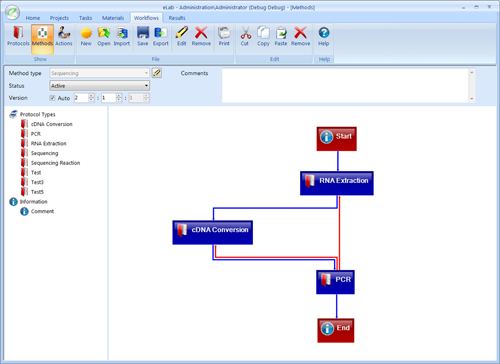Open the Status dropdown
Screen dimensions: 500x364
click(99, 86)
